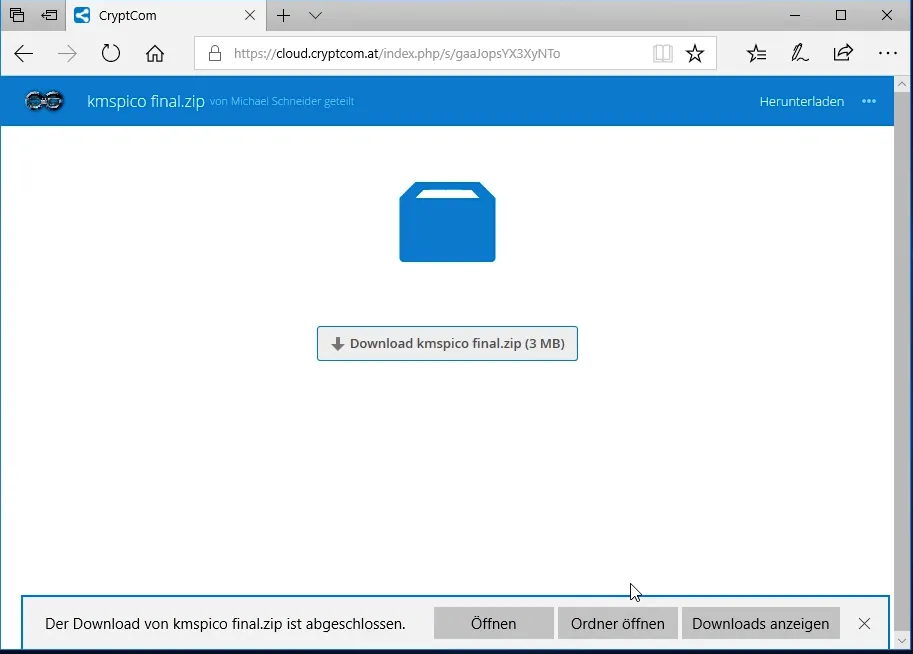Add page to favorites star

pos(695,54)
